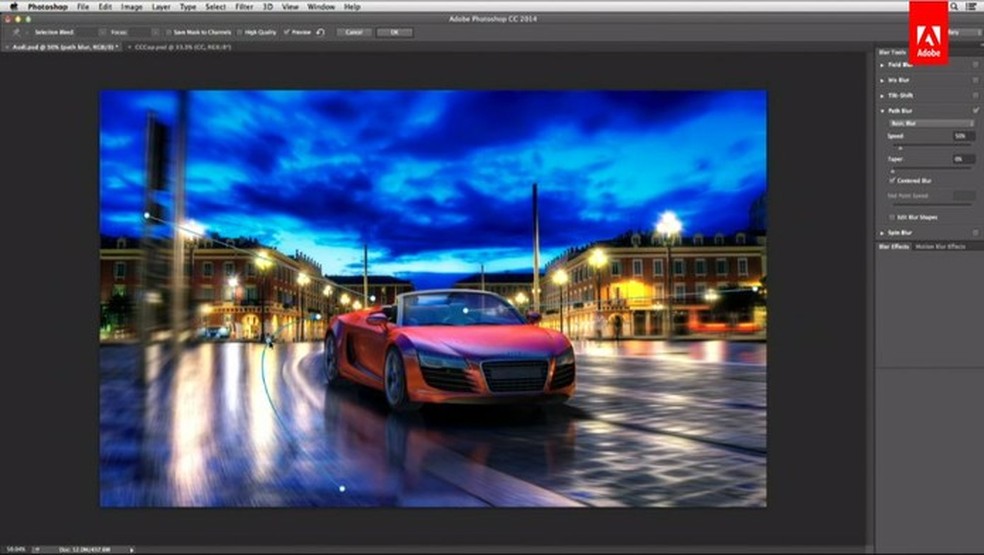Click the path blur endpoint near the left lamppost
The height and width of the screenshot is (555, 984).
[x=147, y=216]
